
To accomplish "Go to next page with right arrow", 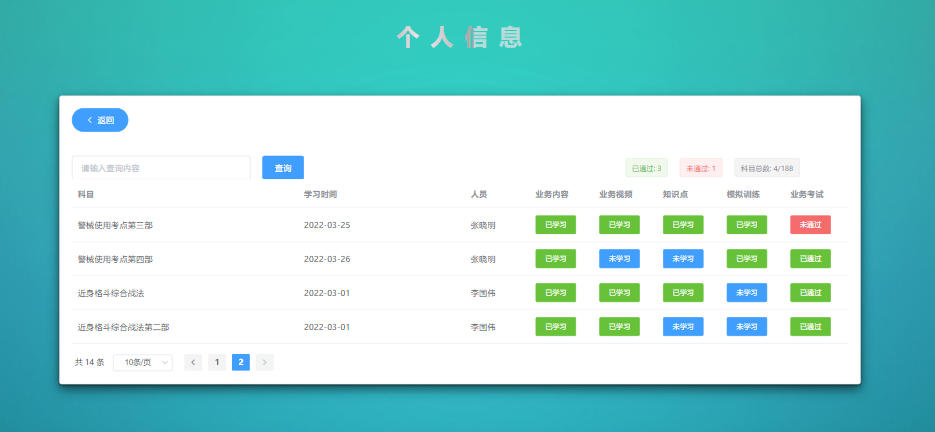I will 265,362.
